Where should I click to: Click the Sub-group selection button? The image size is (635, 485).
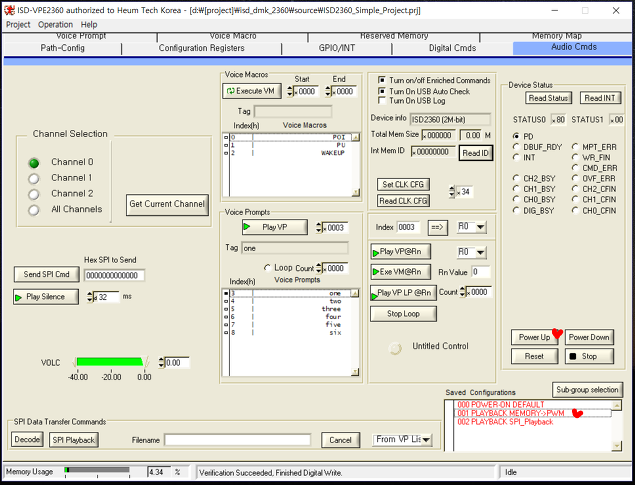587,389
